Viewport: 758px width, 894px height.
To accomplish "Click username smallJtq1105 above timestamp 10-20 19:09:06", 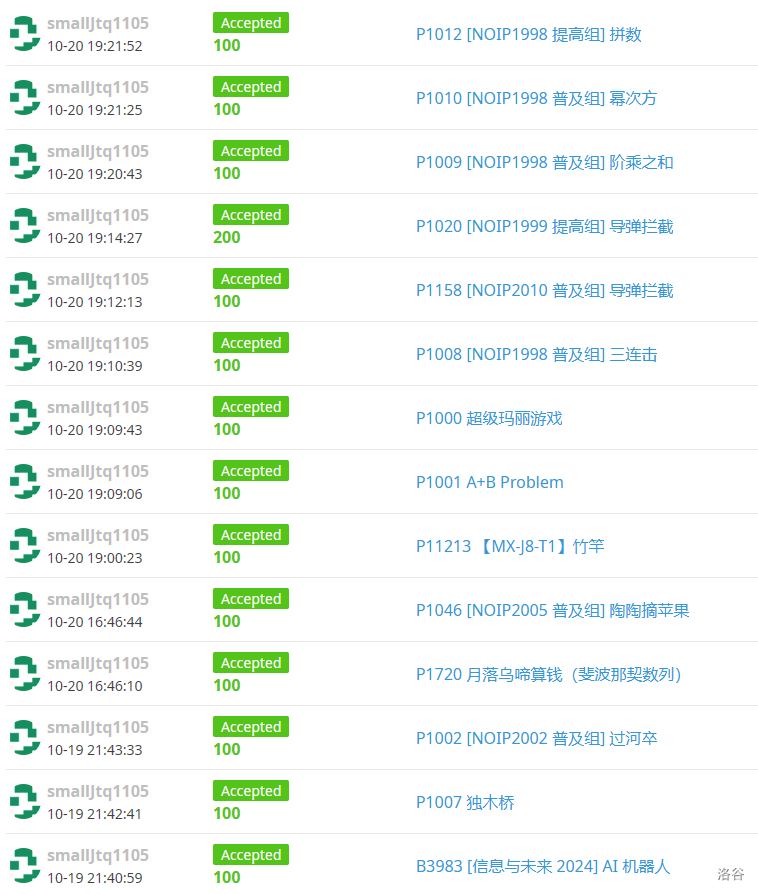I will 98,471.
